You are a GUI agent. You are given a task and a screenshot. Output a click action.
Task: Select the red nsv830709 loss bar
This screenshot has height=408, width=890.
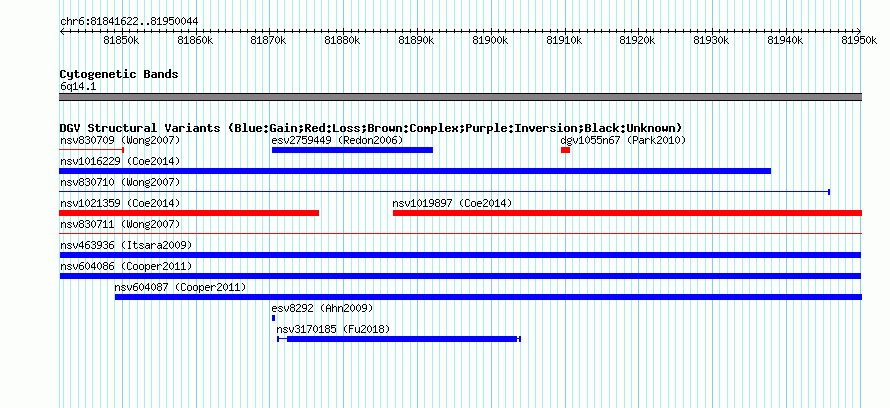[x=92, y=150]
